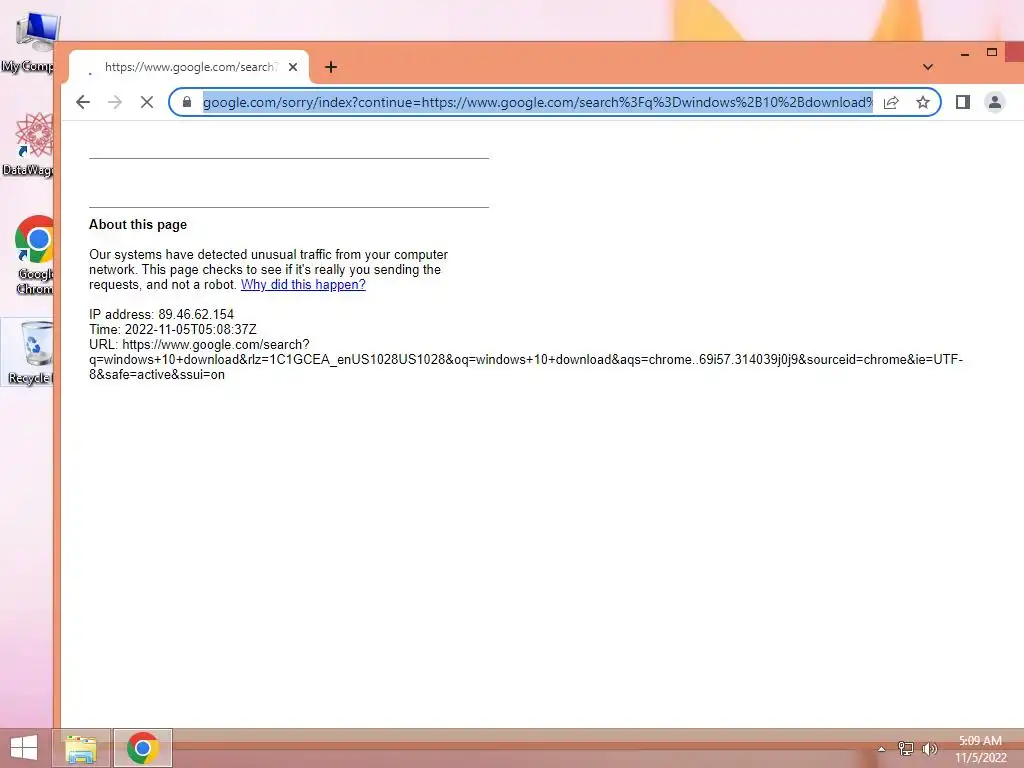Click the forward navigation arrow
Screen dimensions: 1024x768
(115, 102)
